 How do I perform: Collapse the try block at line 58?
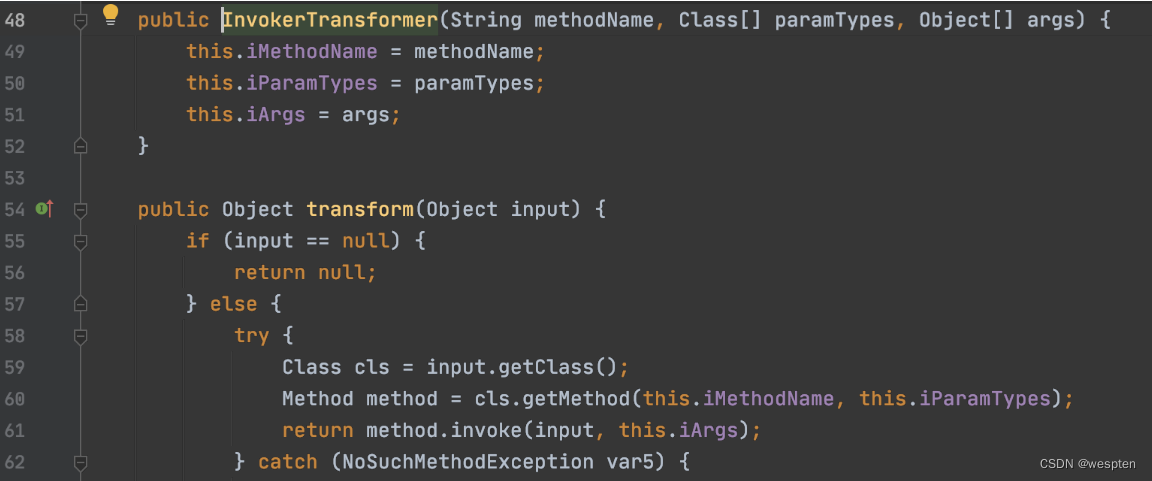[81, 336]
